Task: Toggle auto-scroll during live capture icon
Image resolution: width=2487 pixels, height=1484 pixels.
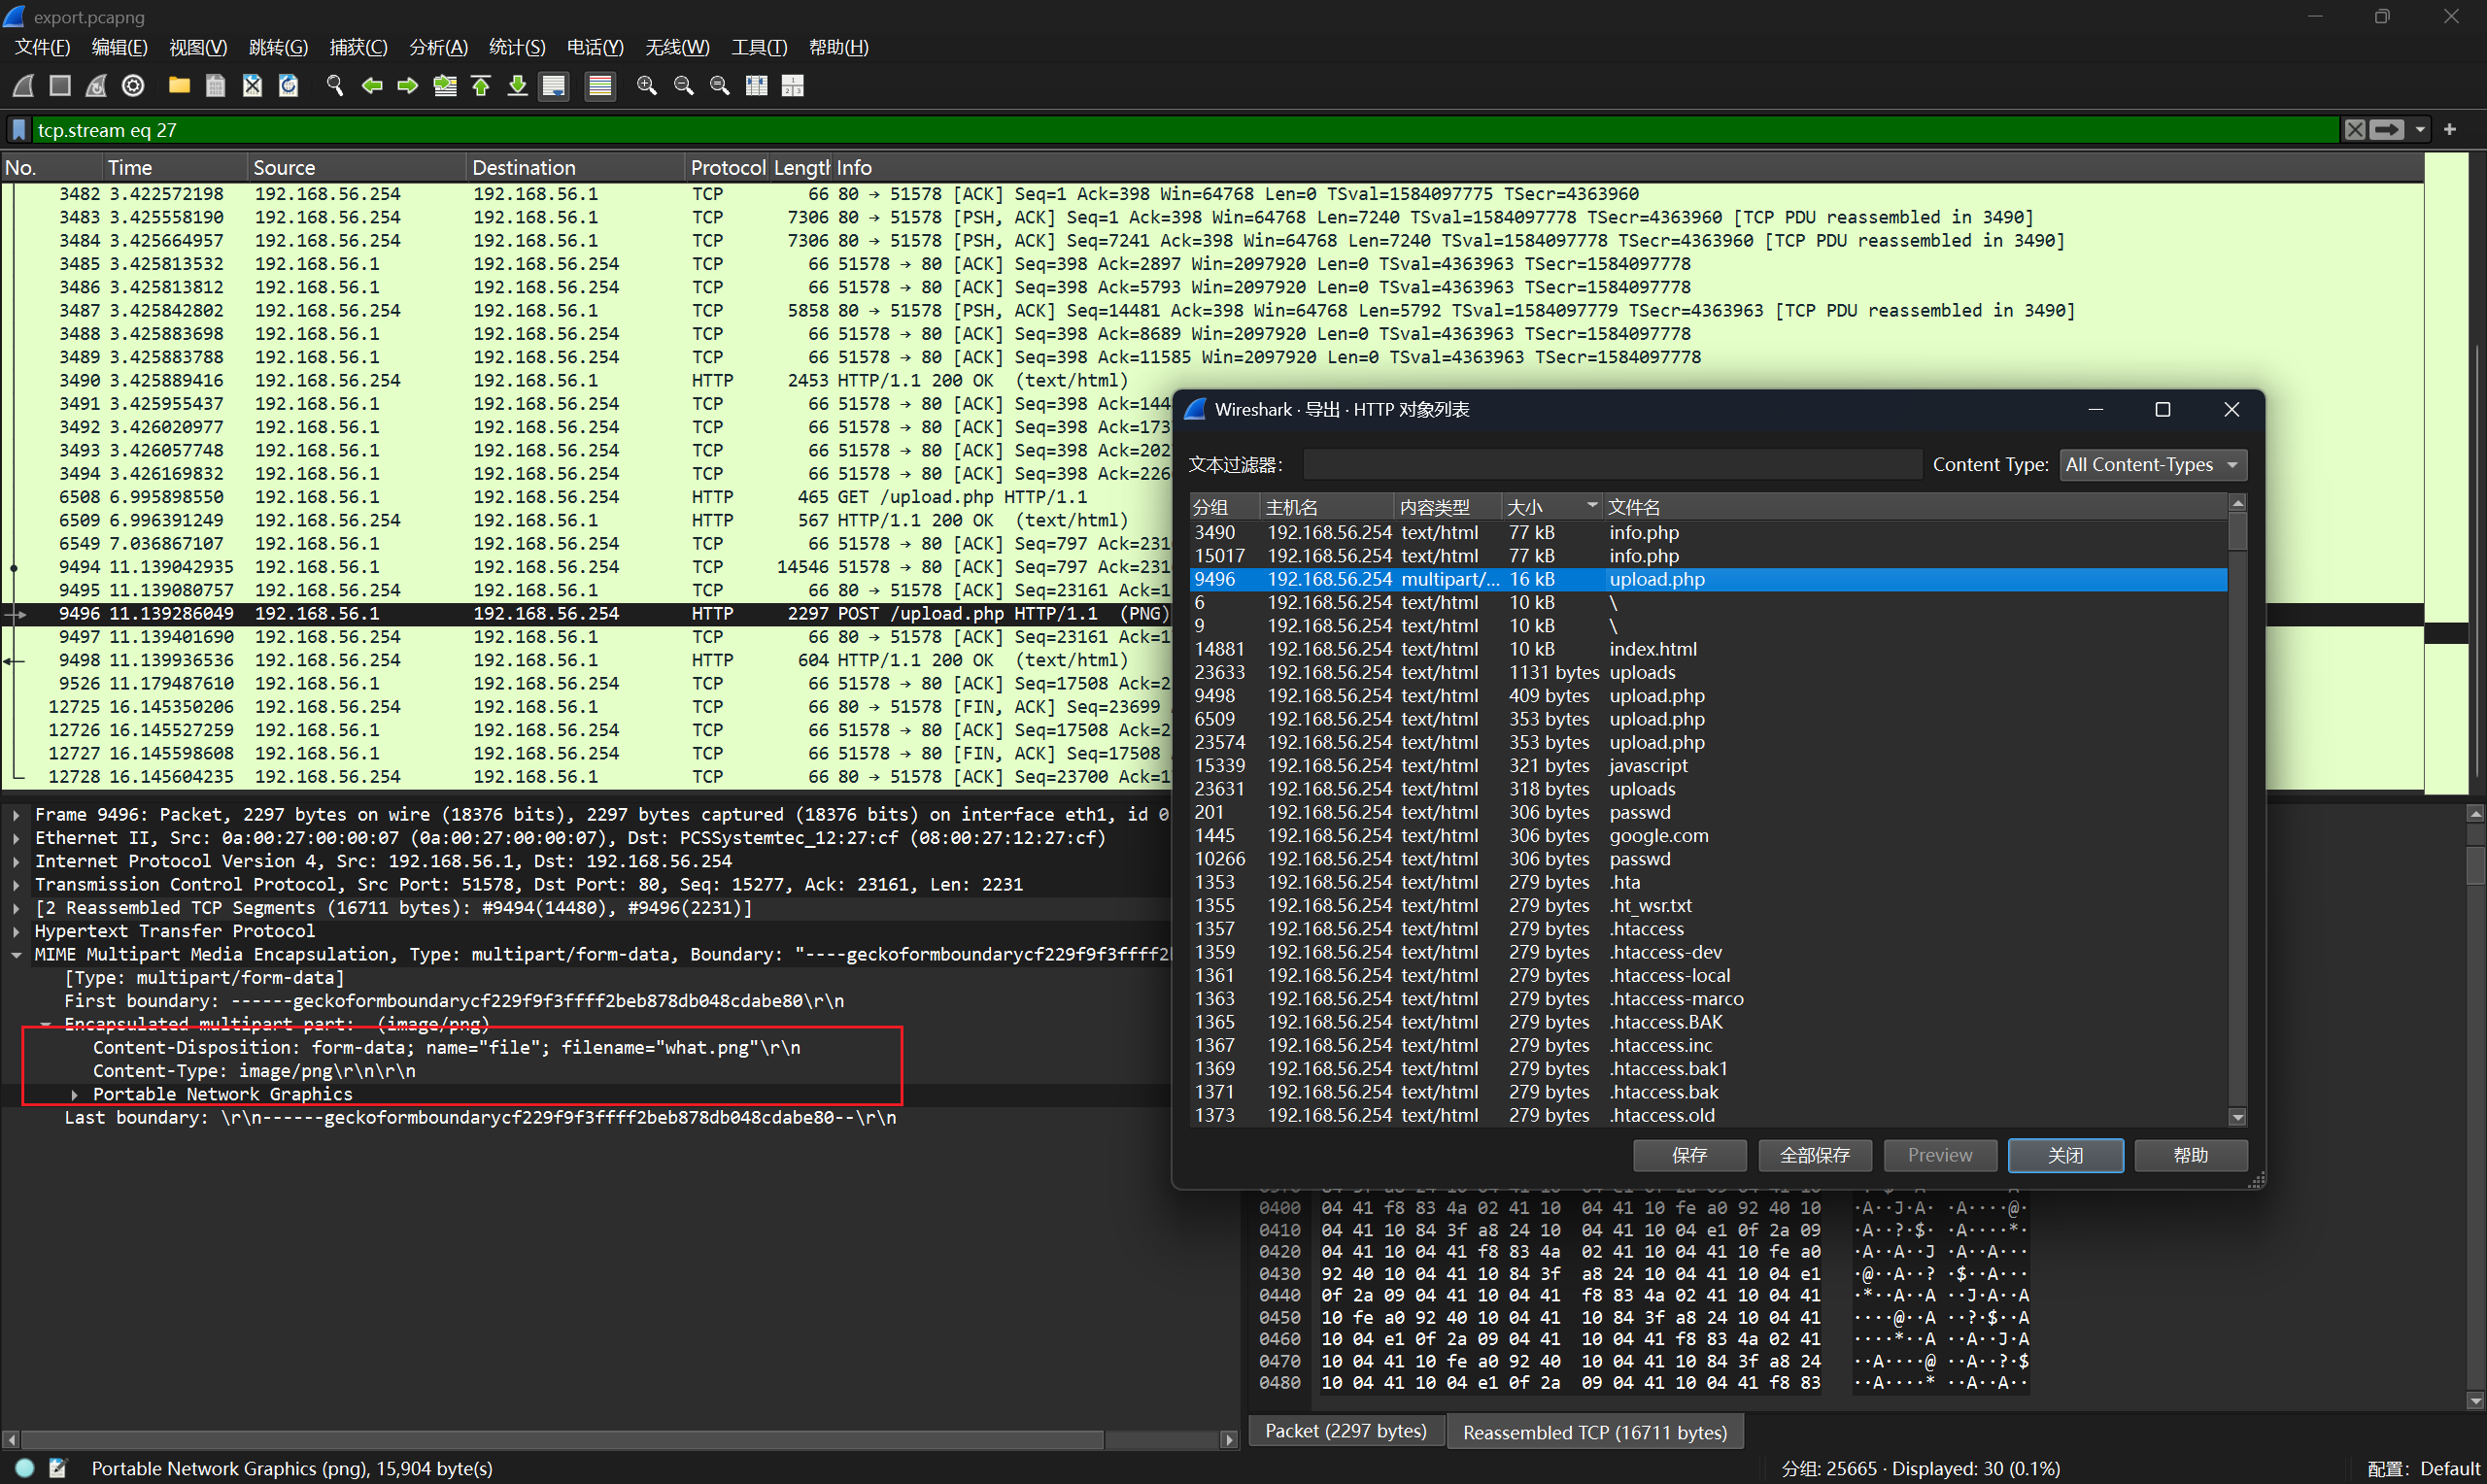Action: click(554, 86)
